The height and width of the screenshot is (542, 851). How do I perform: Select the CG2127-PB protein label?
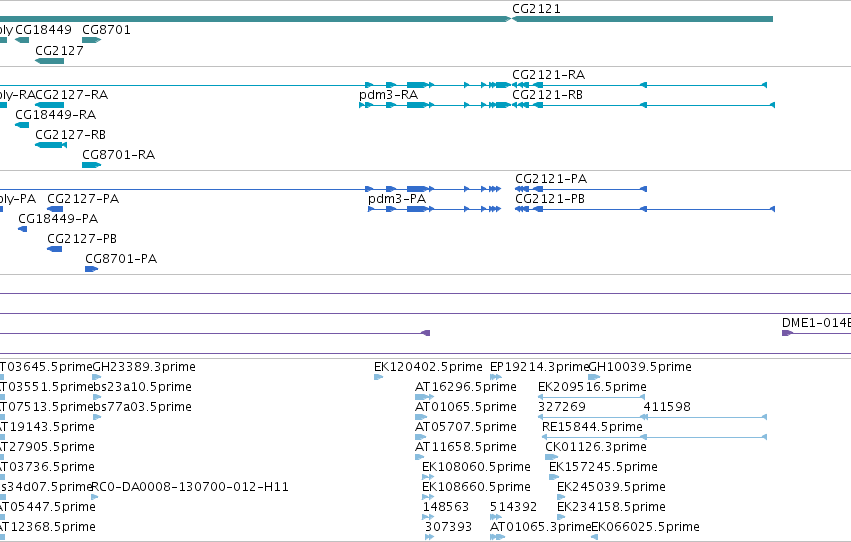pyautogui.click(x=82, y=239)
